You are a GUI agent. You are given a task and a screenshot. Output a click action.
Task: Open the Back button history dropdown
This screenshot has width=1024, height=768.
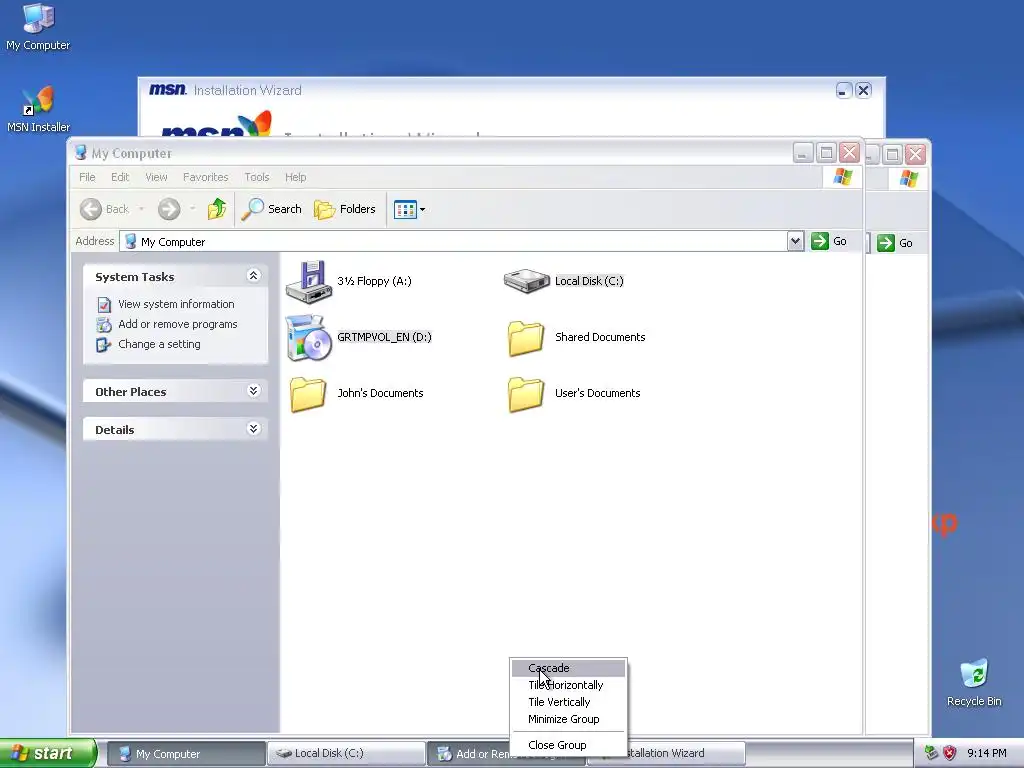141,209
